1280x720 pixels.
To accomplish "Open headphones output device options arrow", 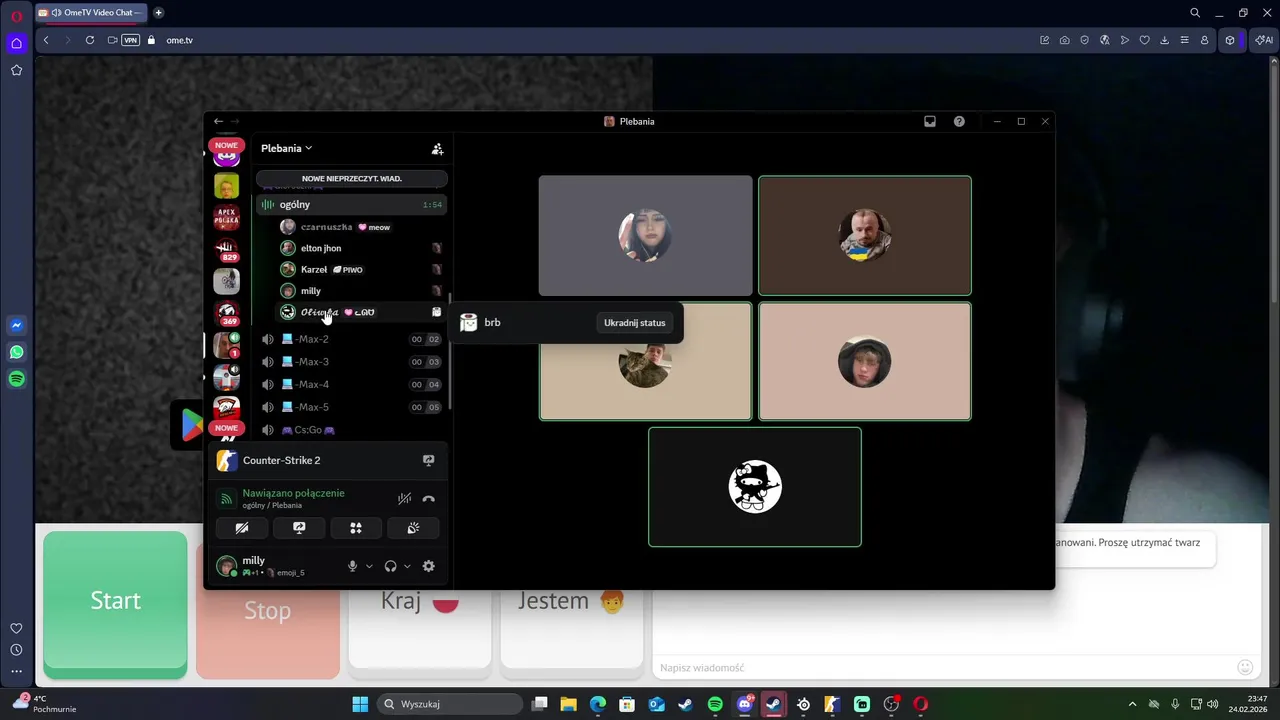I will point(407,566).
